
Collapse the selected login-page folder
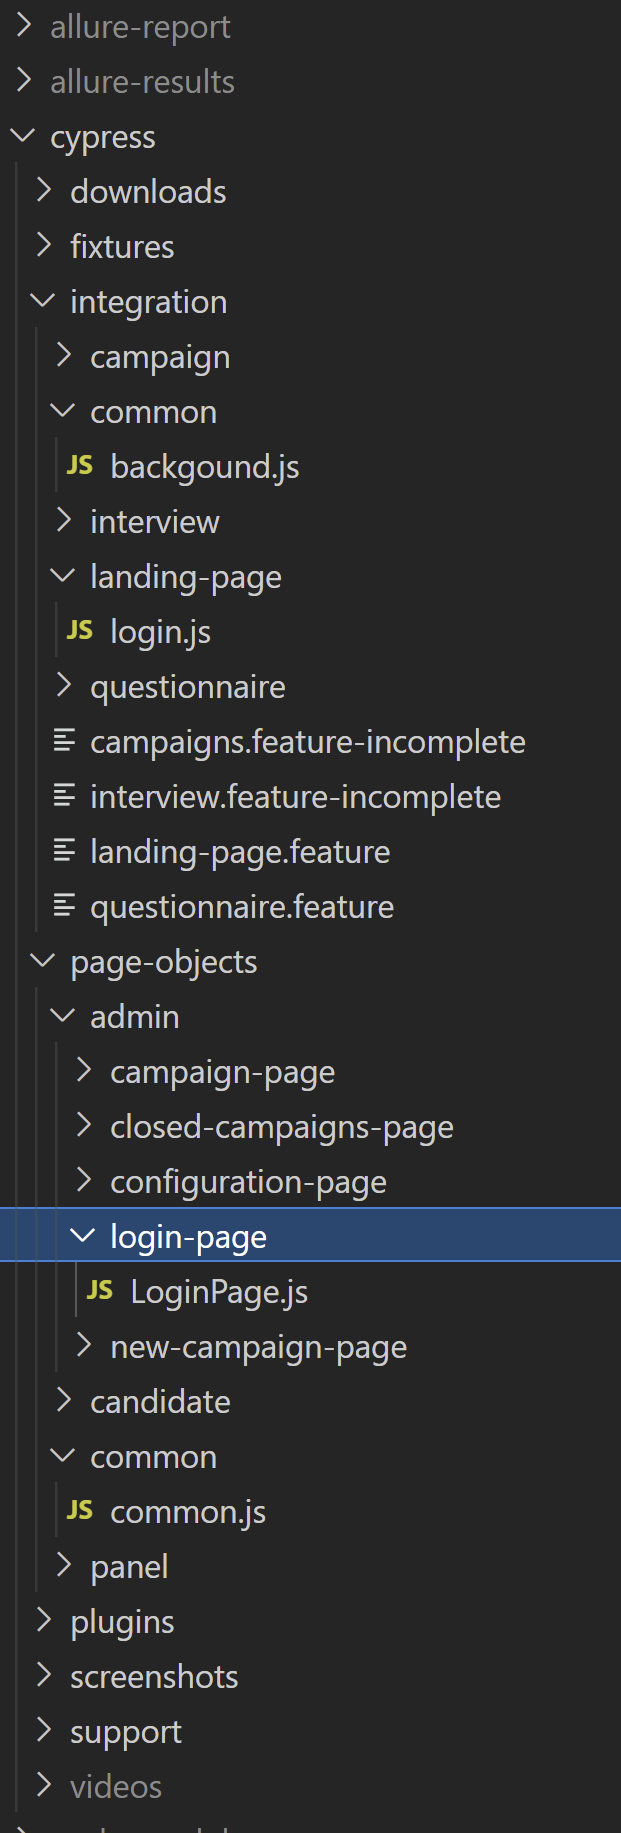pyautogui.click(x=84, y=1236)
